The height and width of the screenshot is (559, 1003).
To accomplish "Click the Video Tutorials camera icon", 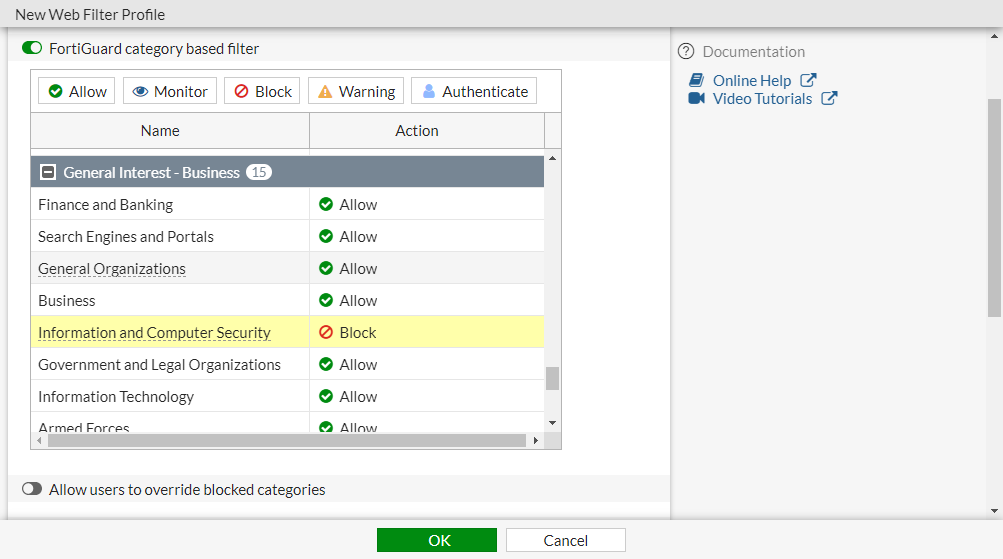I will [x=697, y=98].
